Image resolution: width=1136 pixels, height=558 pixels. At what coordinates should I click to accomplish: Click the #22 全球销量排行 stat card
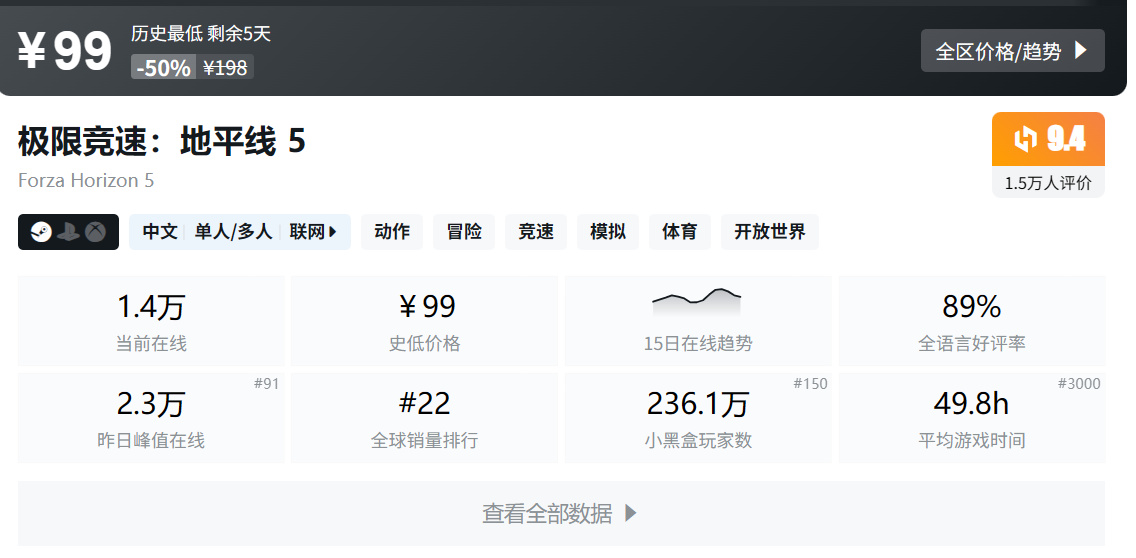point(425,418)
